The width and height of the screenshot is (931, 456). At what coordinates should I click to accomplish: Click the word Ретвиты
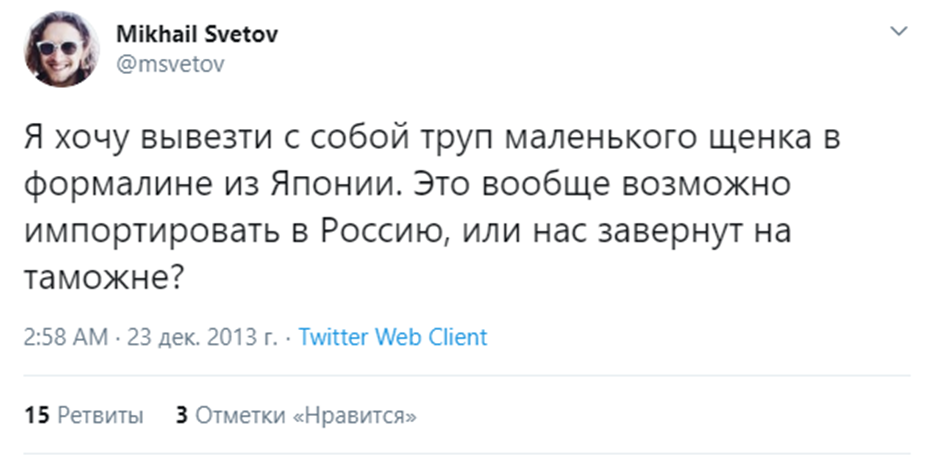tap(100, 414)
